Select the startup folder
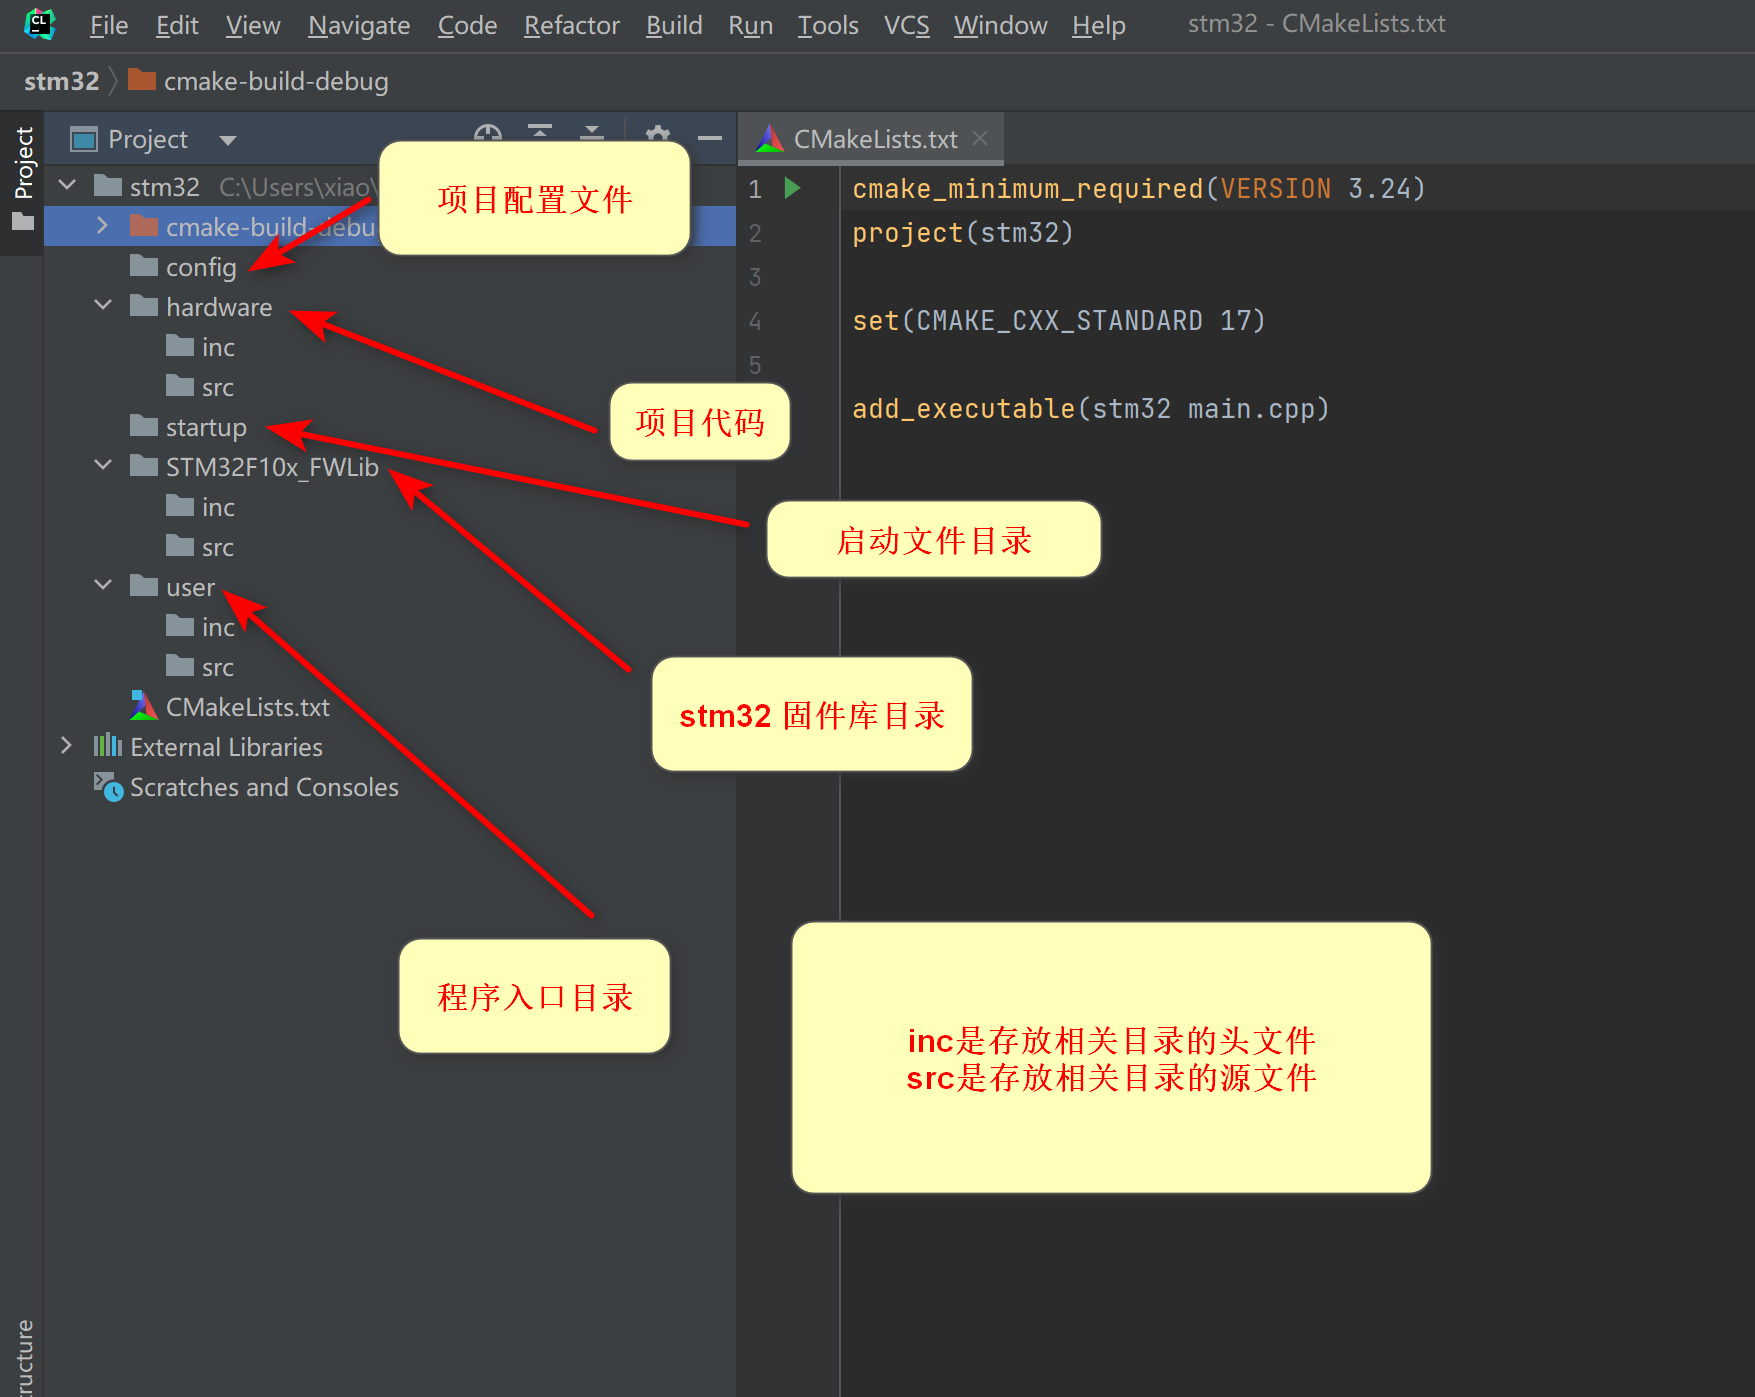 click(205, 427)
